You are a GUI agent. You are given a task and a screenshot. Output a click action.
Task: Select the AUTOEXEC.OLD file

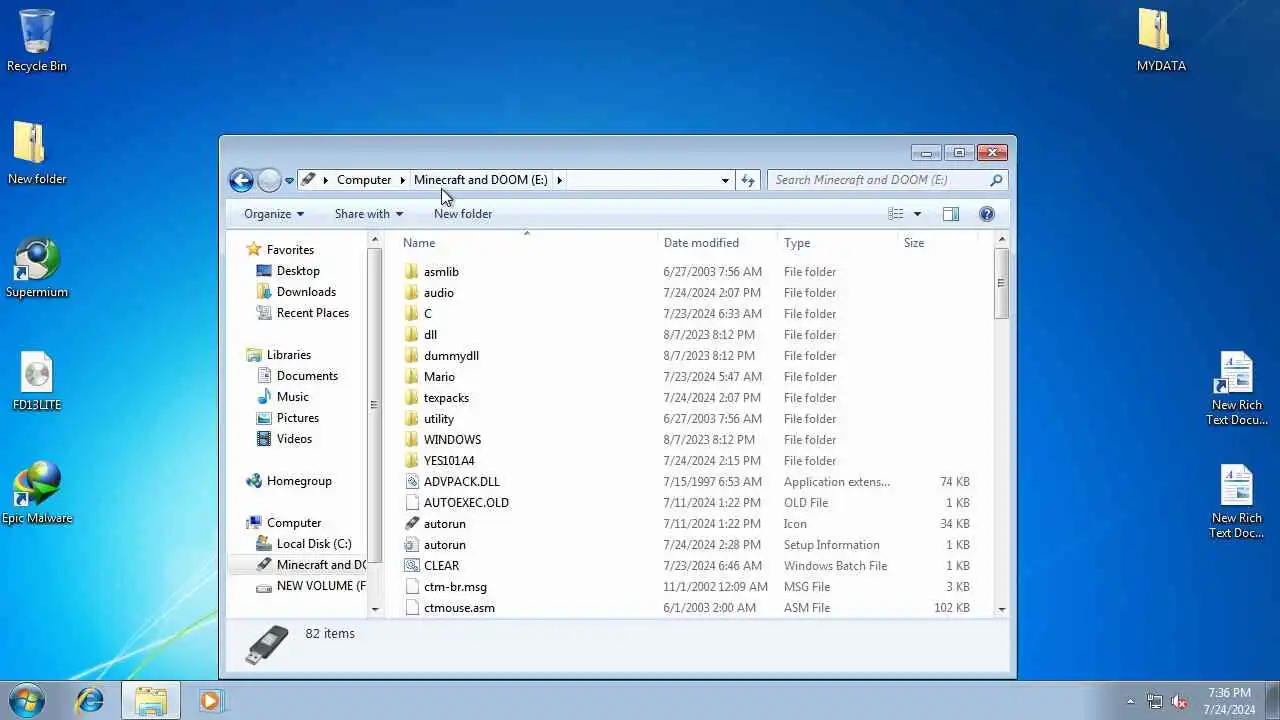coord(466,503)
